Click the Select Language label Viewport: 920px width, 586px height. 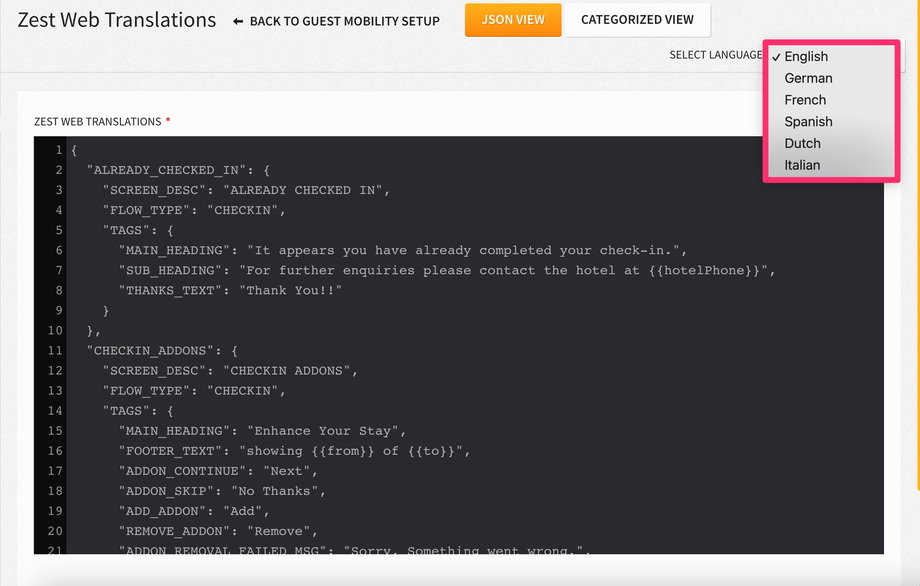pos(716,55)
